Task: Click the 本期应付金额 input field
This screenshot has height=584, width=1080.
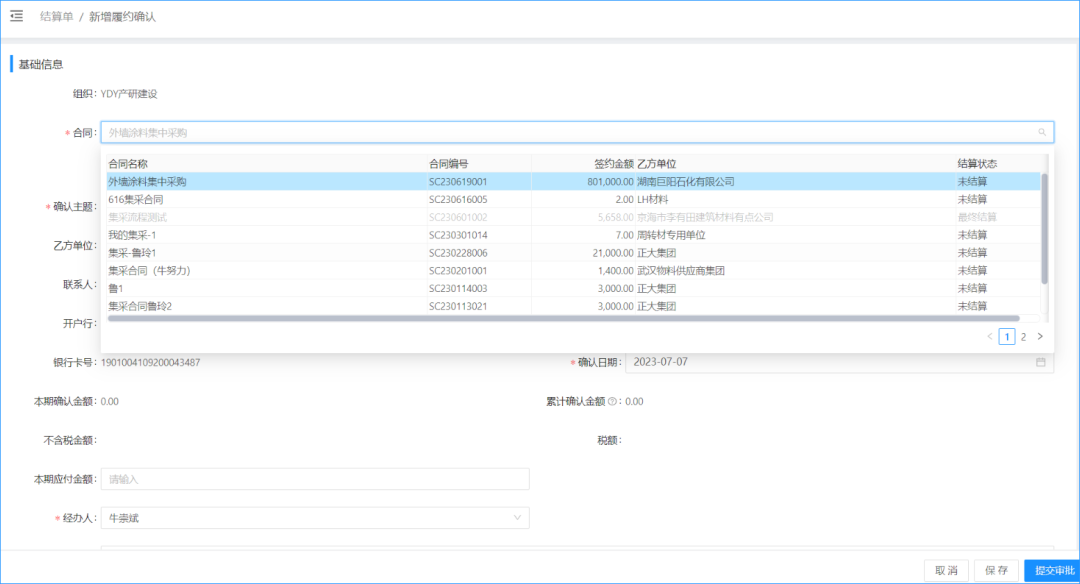Action: (315, 479)
